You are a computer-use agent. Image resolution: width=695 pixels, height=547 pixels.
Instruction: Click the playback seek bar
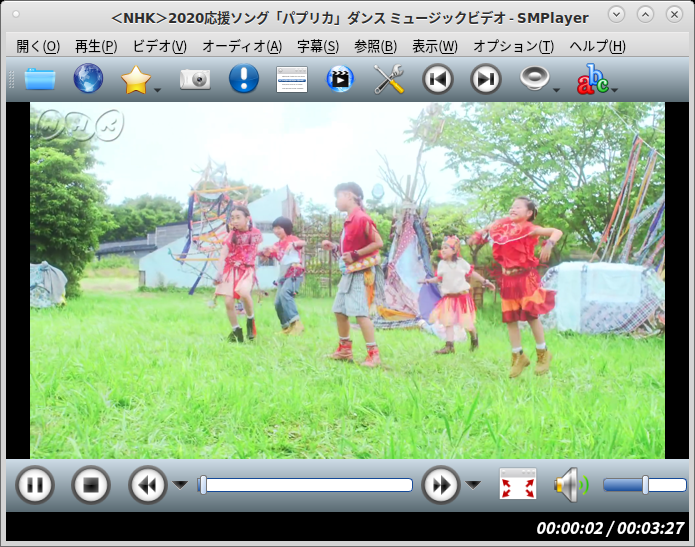pos(305,485)
